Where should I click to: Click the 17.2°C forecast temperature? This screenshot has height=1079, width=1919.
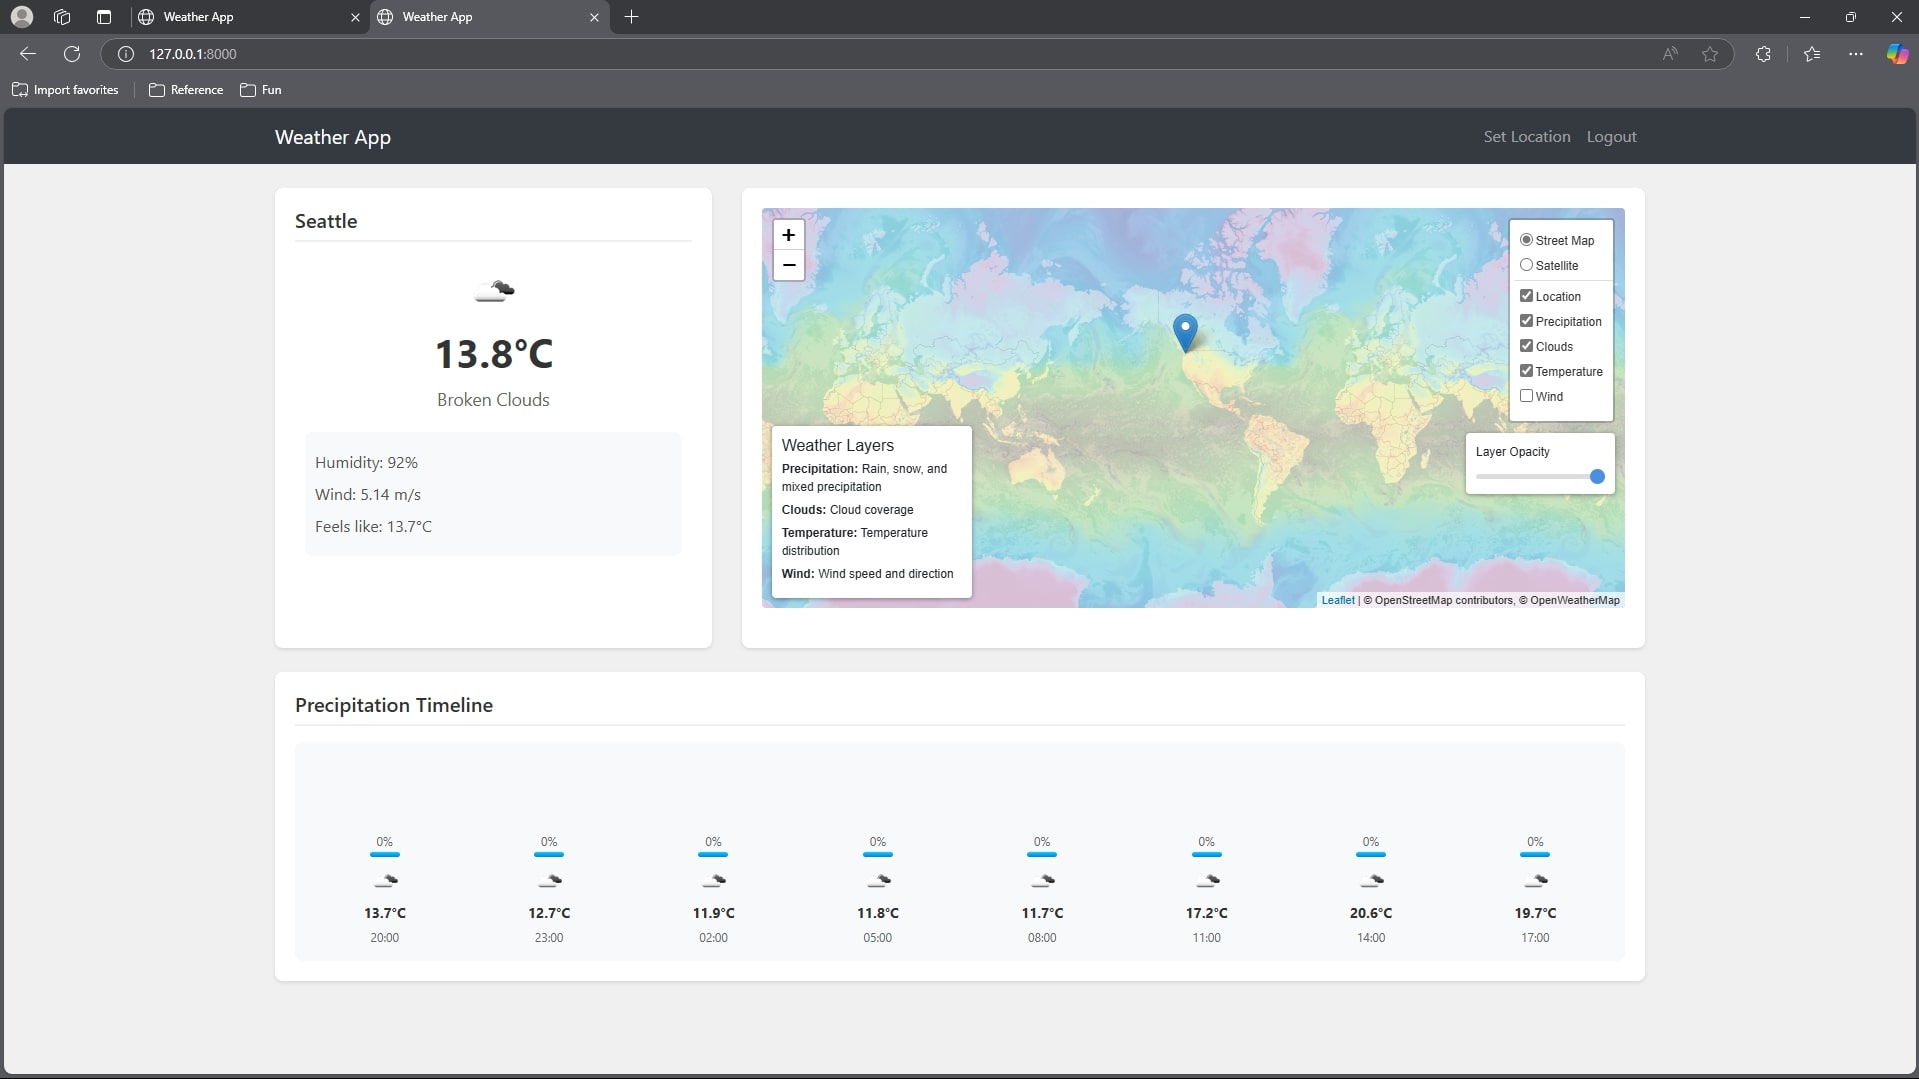click(1207, 913)
